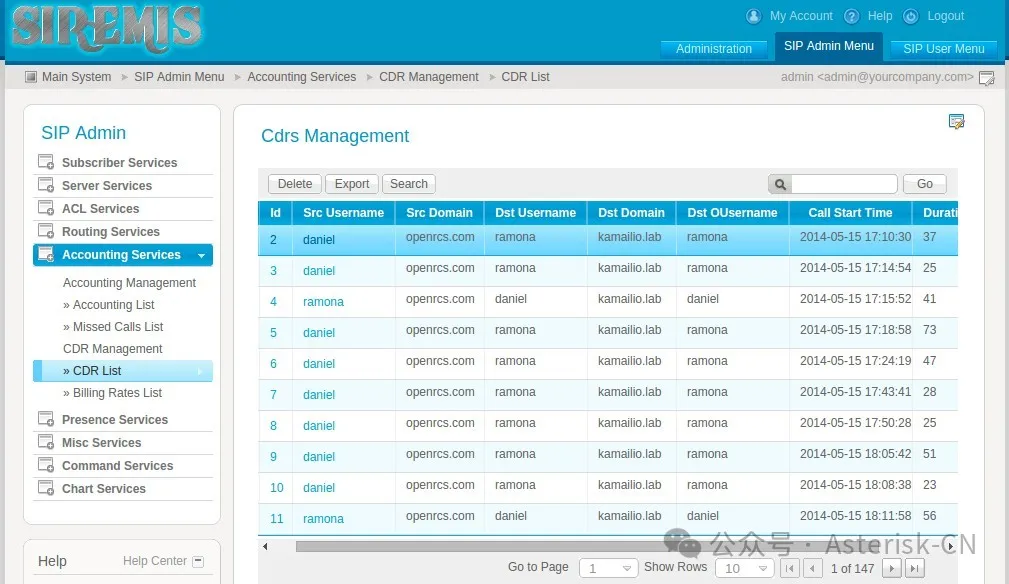Click the Presence Services menu icon
Screen dimensions: 1009x584
[x=46, y=419]
